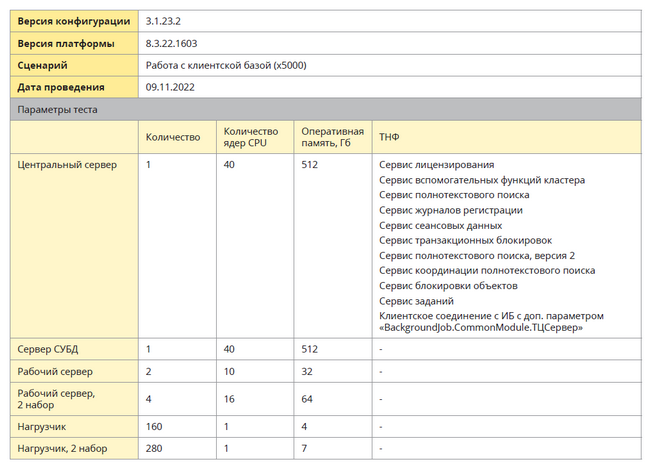Select 'Сервис полнотекстового поиска' first entry
Image resolution: width=650 pixels, height=468 pixels.
(x=454, y=195)
